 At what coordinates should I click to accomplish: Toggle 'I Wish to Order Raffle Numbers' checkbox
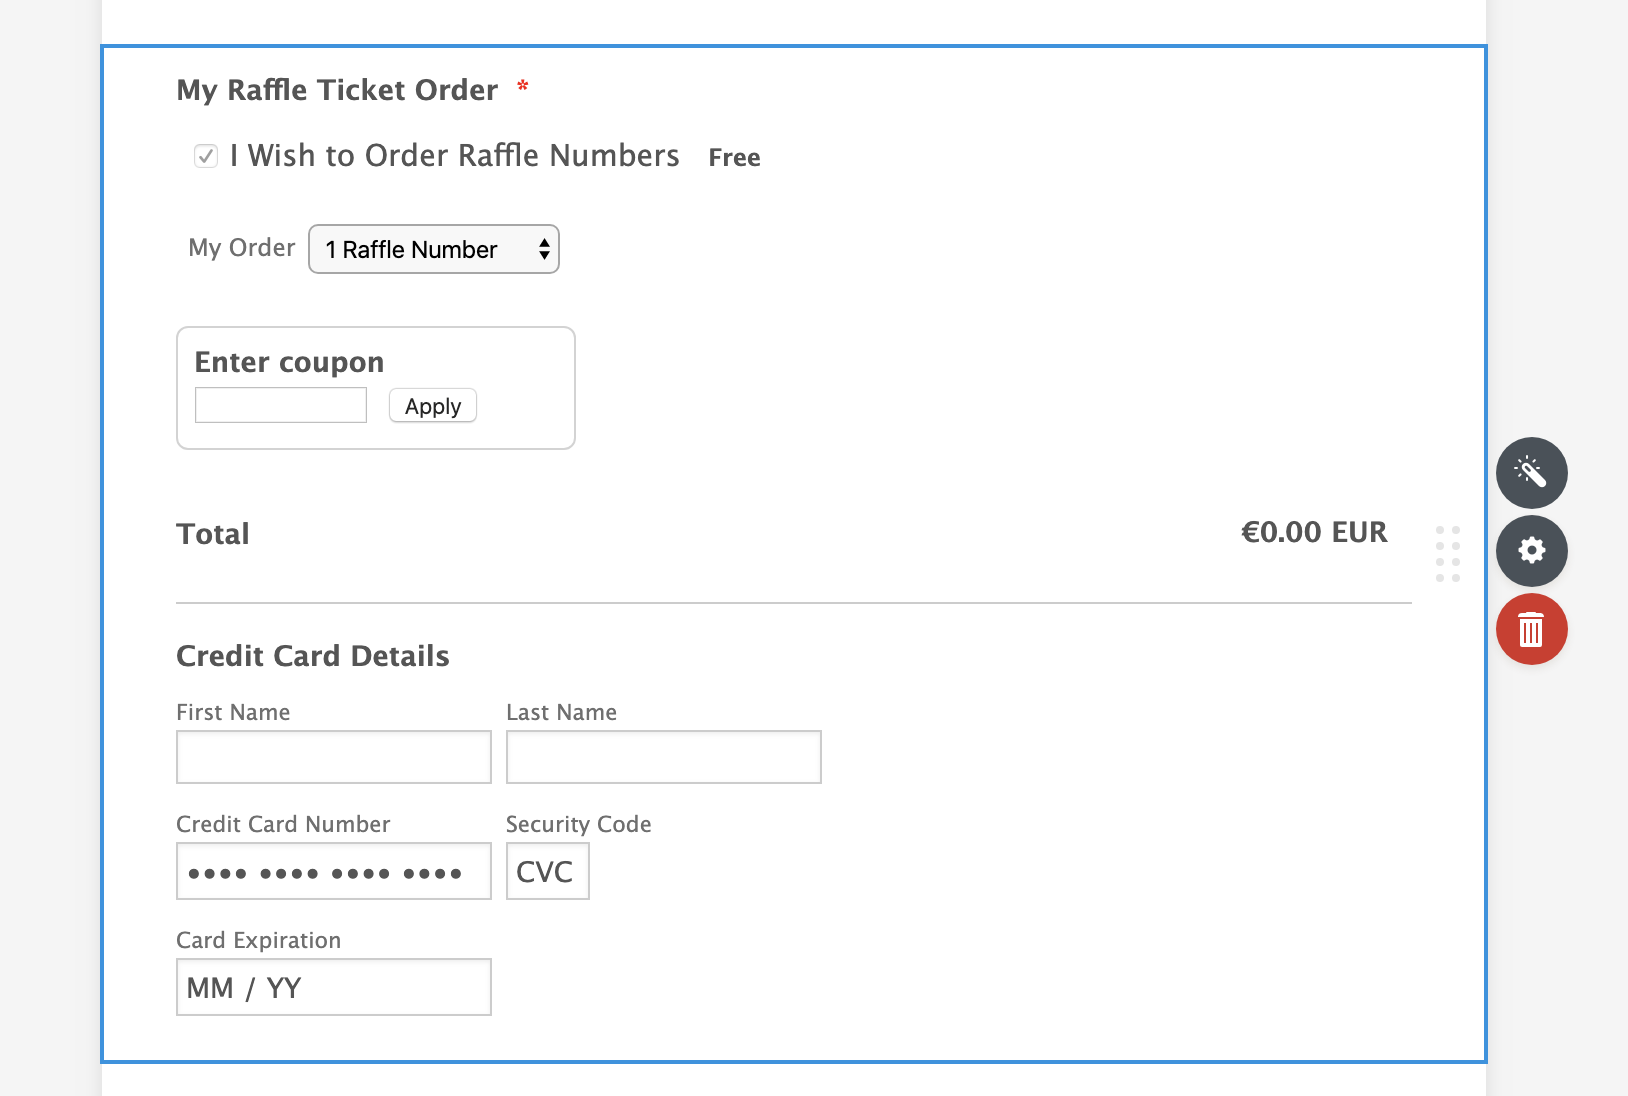(x=206, y=156)
